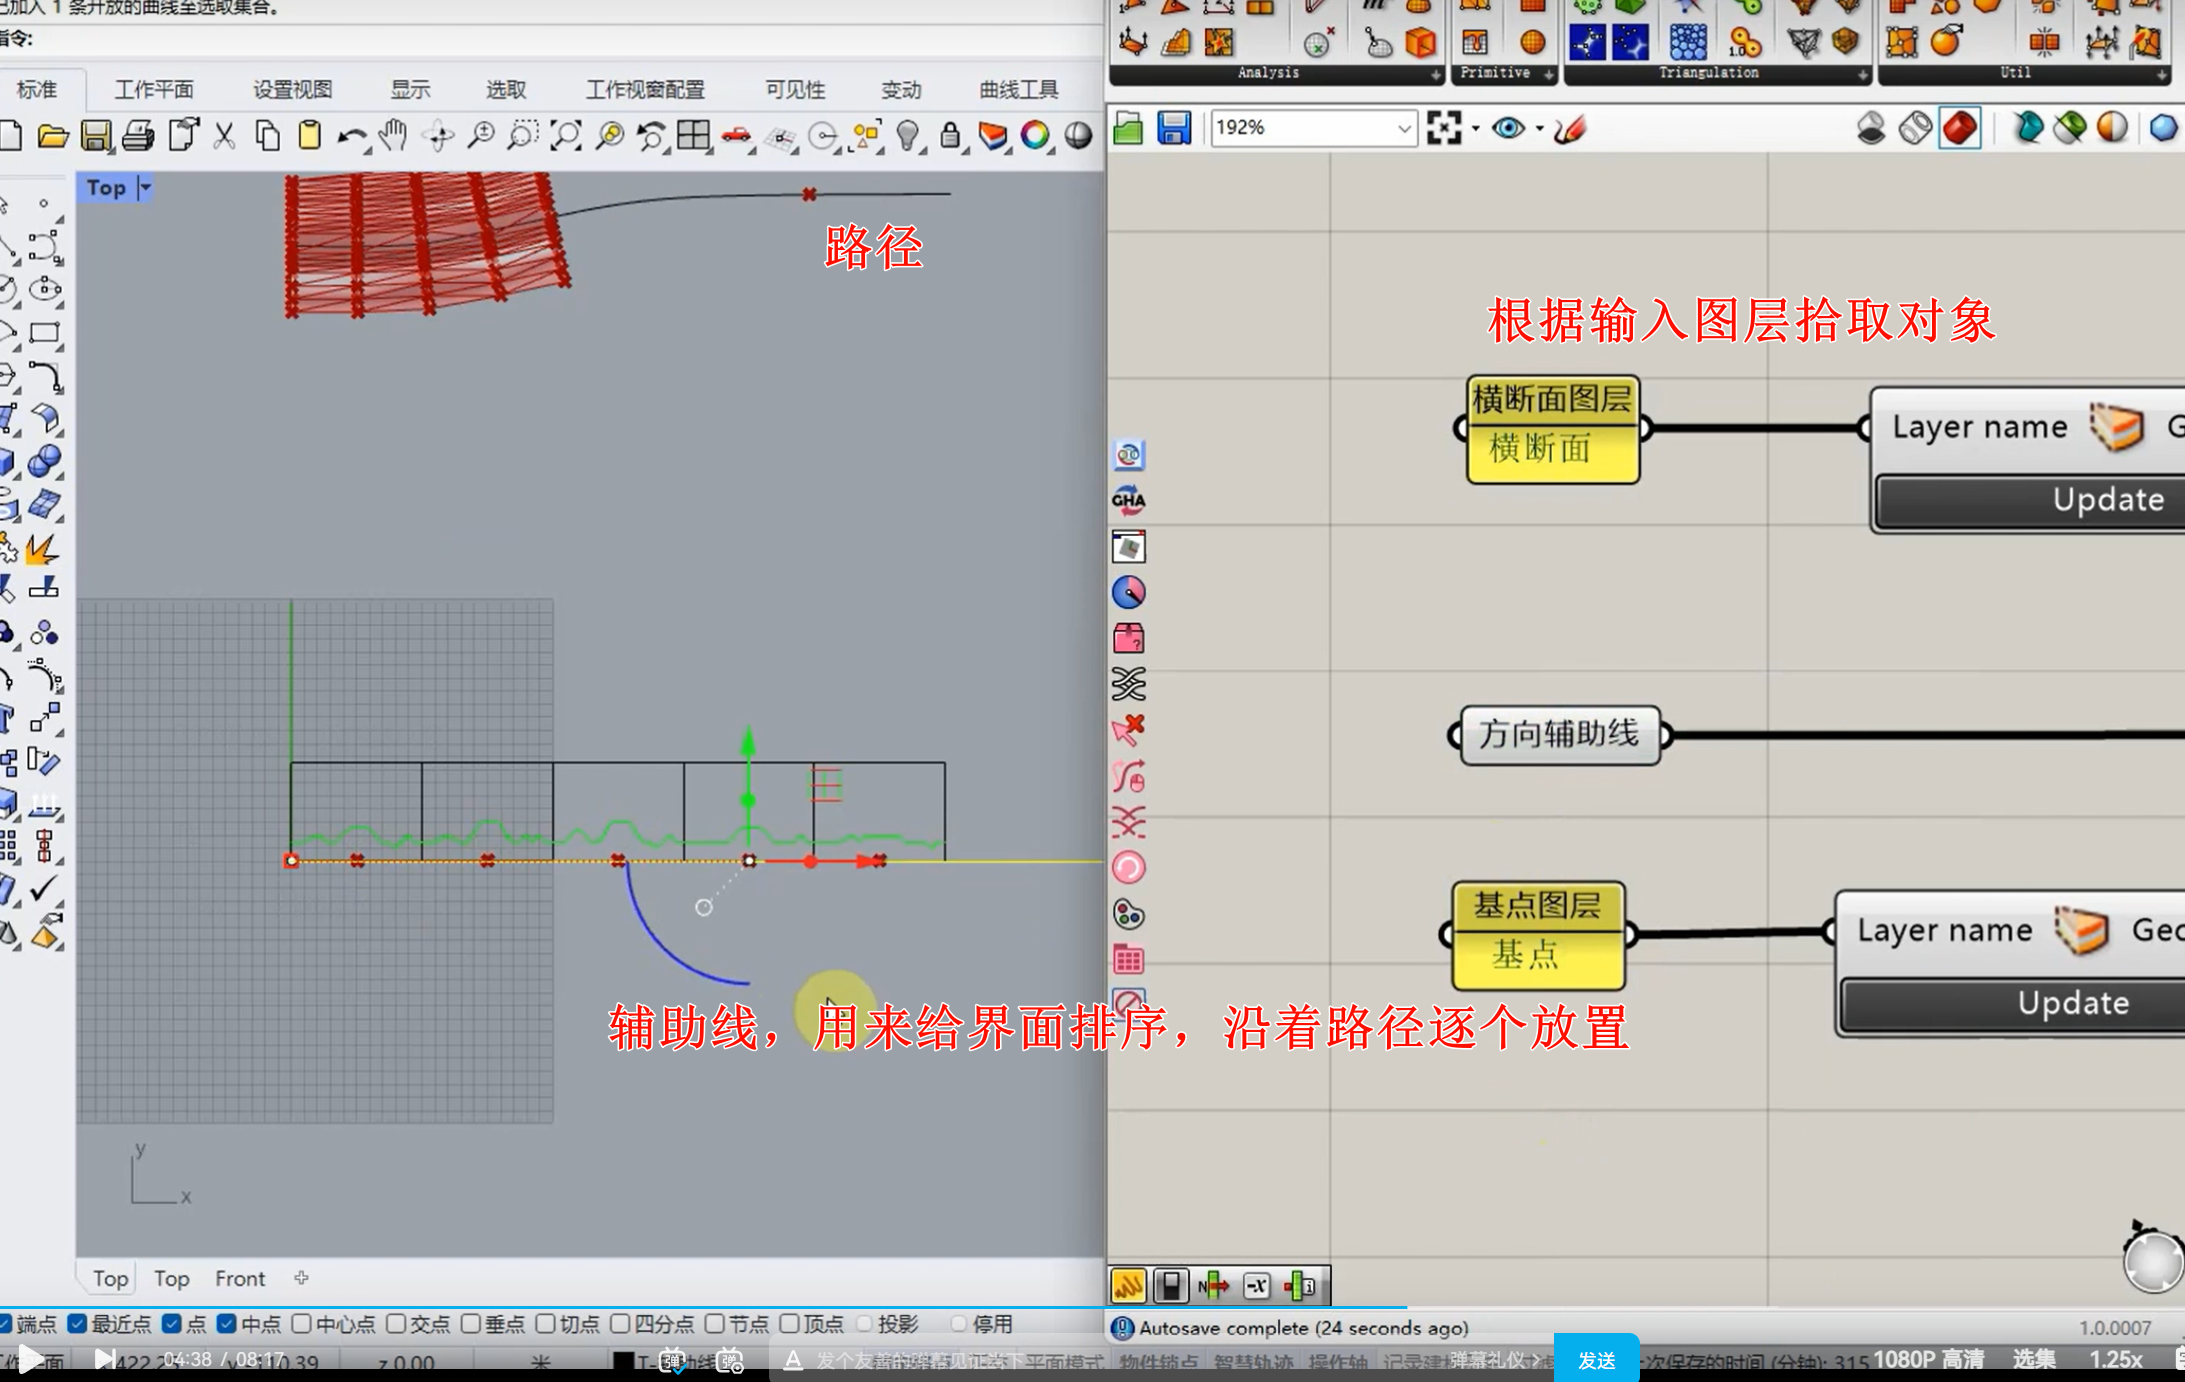Viewport: 2185px width, 1382px height.
Task: Click the Lock objects padlock icon
Action: (x=950, y=135)
